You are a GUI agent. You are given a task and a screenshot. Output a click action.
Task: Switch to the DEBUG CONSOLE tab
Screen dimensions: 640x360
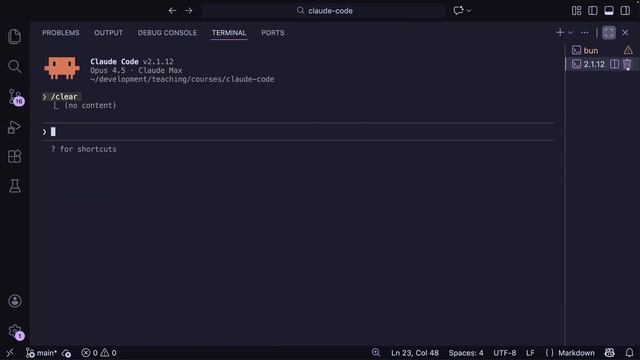coord(167,33)
